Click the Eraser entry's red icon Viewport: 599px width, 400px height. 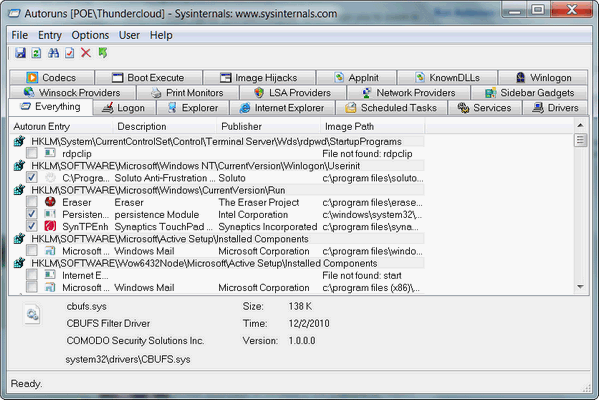[x=50, y=202]
